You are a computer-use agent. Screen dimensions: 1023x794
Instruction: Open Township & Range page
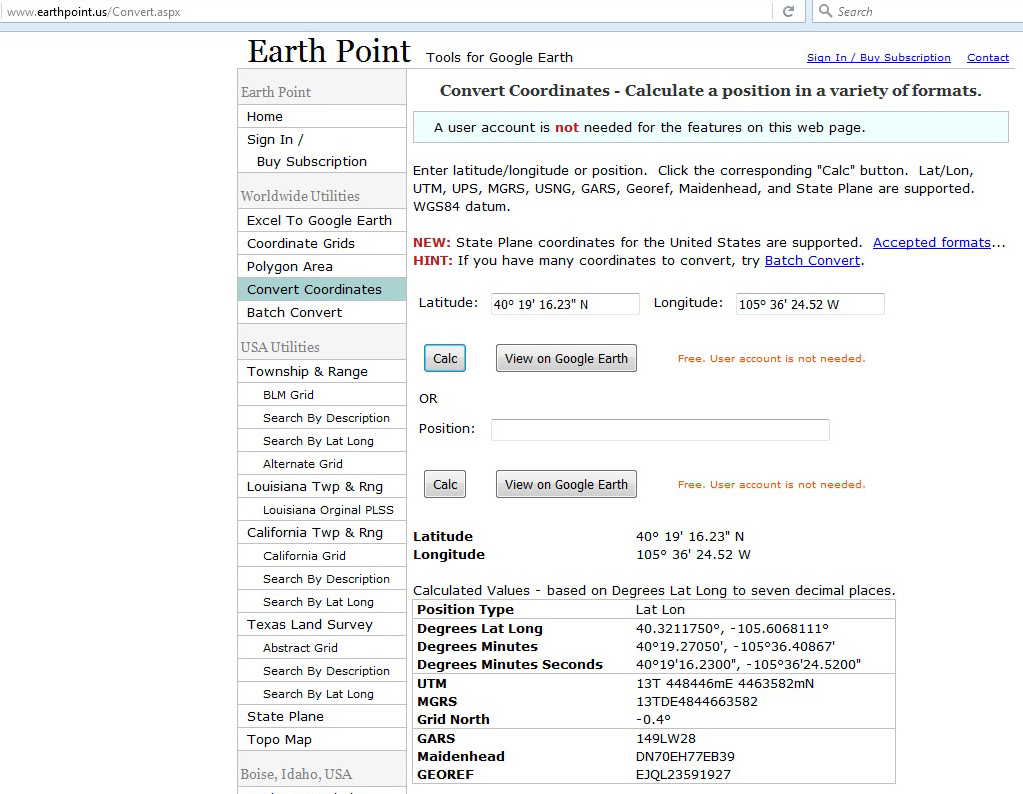322,371
